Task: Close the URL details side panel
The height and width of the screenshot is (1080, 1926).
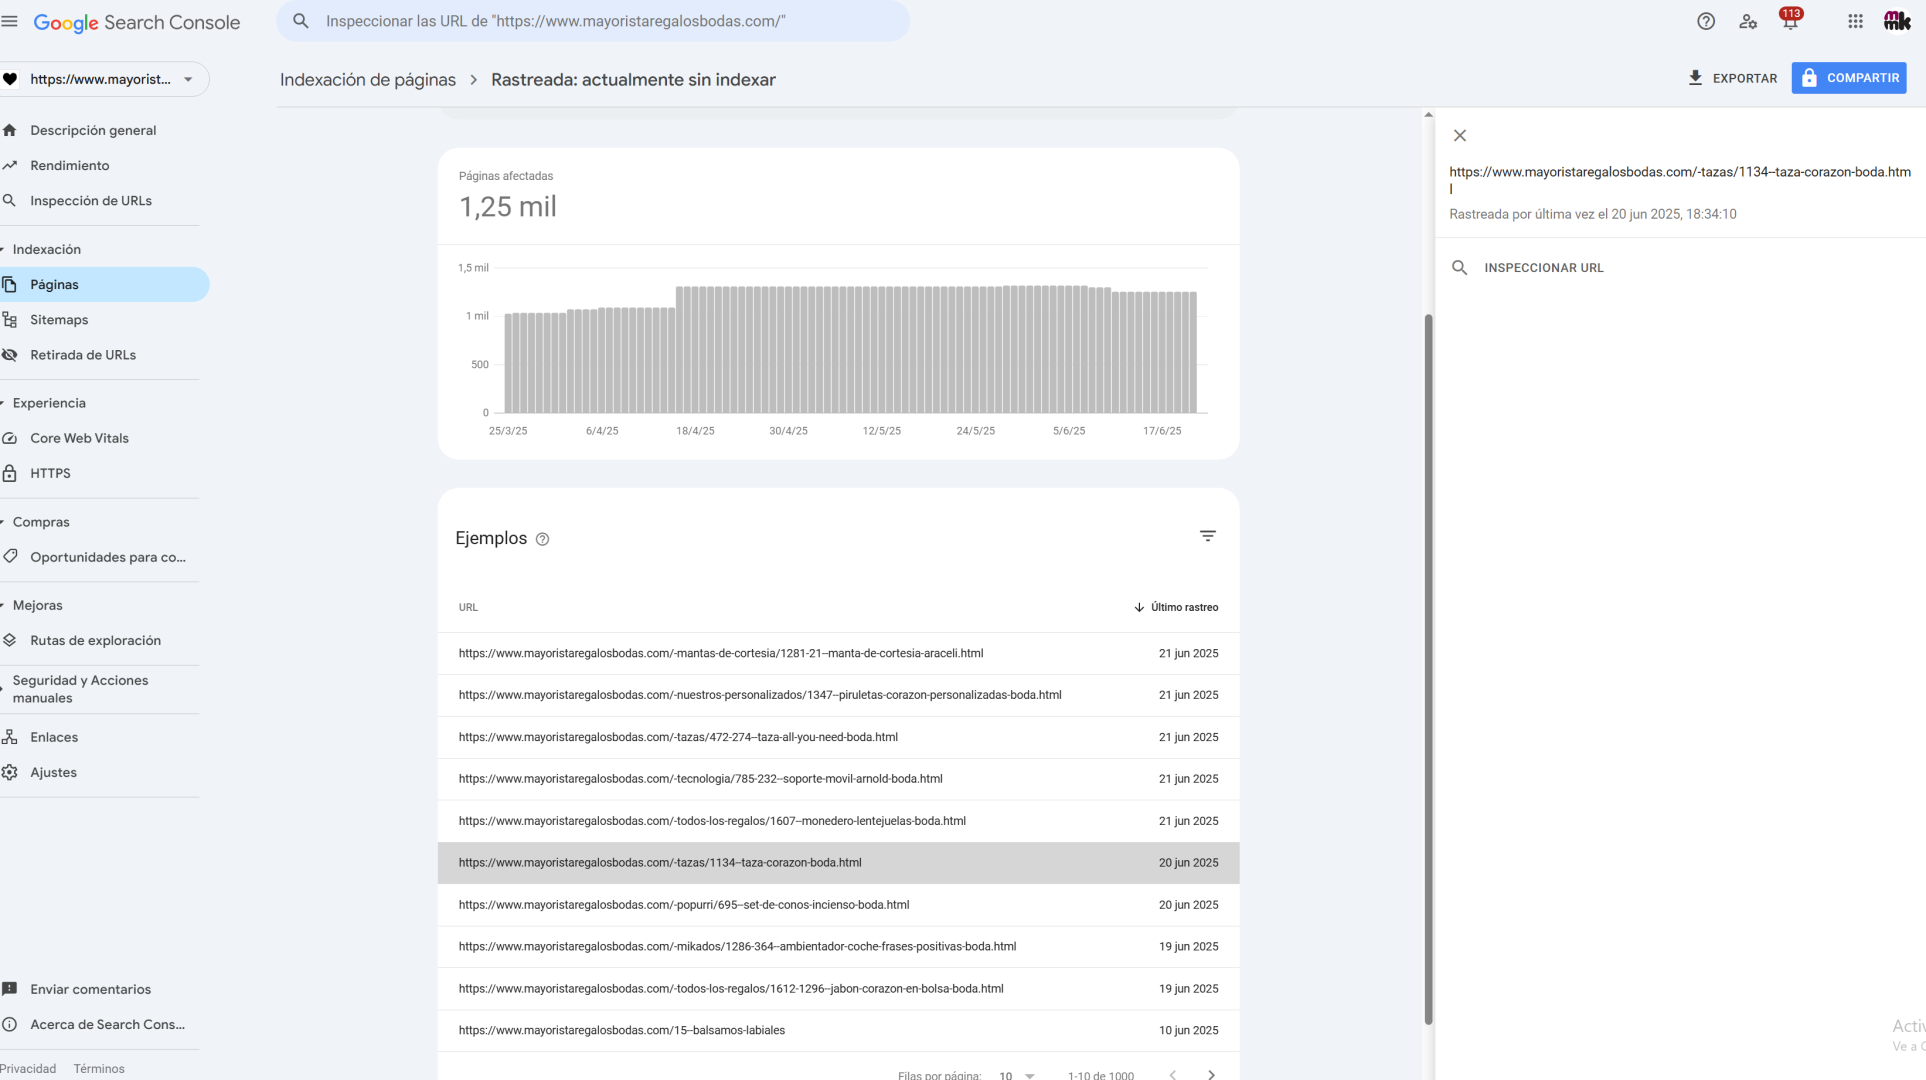Action: pos(1460,136)
